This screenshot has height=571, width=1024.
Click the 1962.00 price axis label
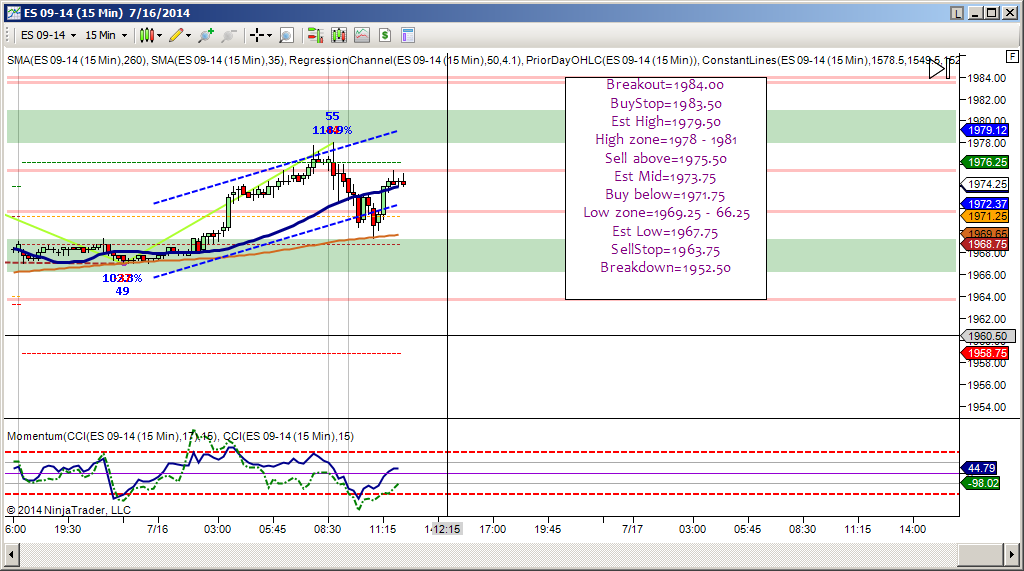pyautogui.click(x=987, y=319)
